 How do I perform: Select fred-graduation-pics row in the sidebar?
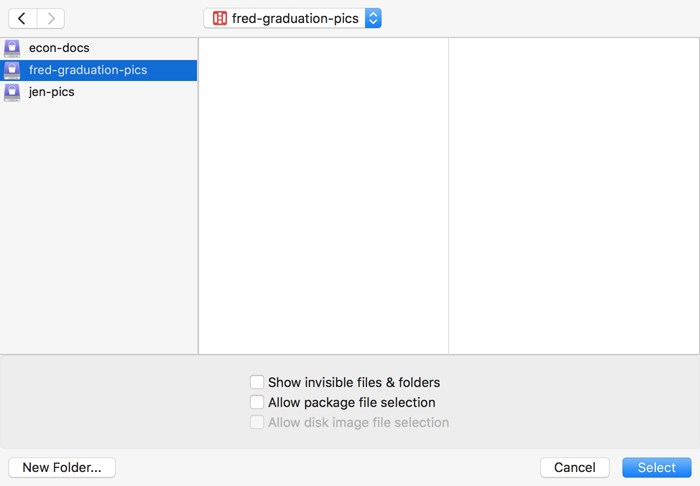(99, 71)
